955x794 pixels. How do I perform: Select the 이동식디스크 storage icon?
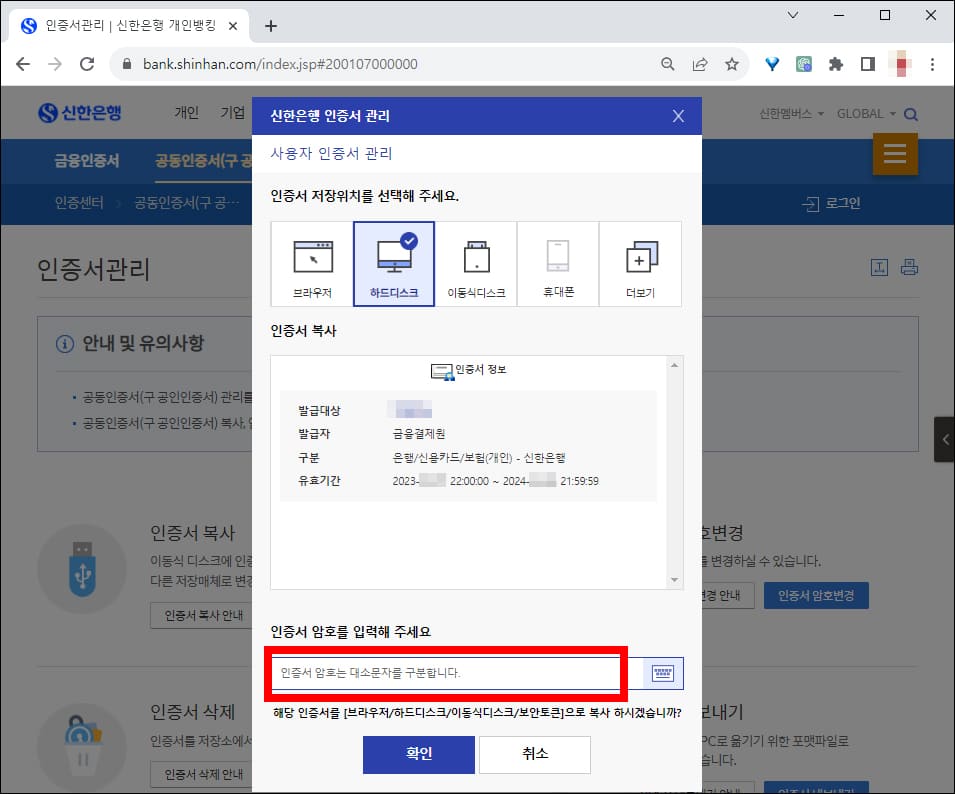[x=476, y=263]
